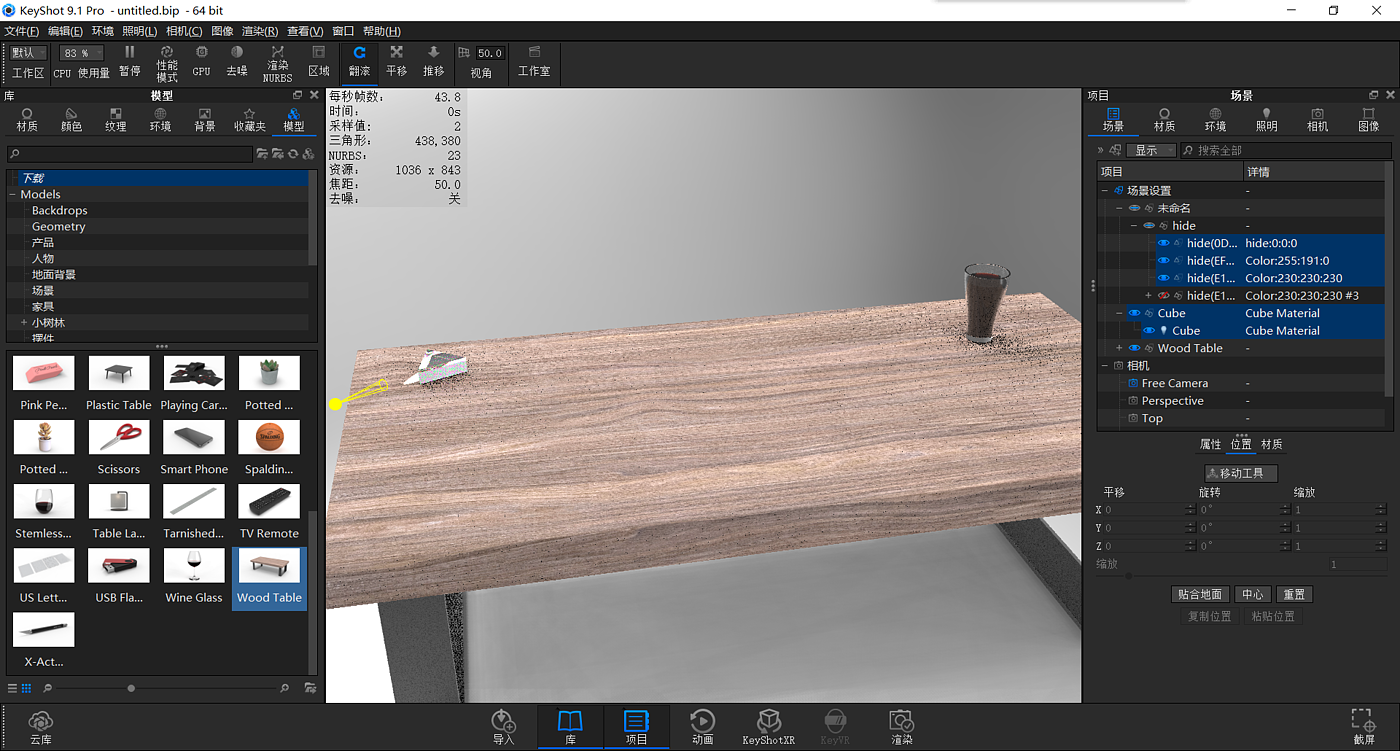Toggle visibility of the hide group
The image size is (1400, 751).
coord(1149,226)
